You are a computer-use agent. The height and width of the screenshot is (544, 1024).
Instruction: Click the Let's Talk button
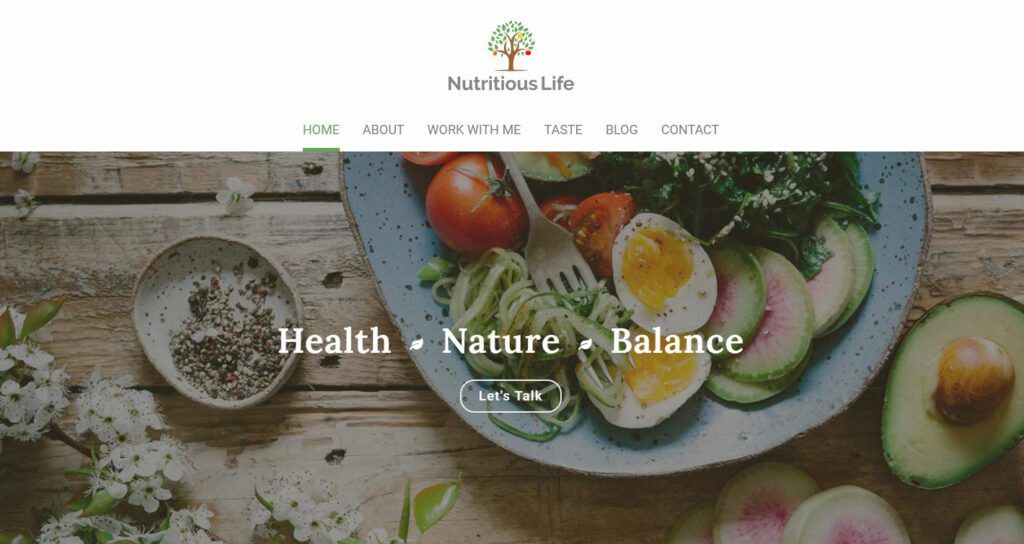pos(511,396)
